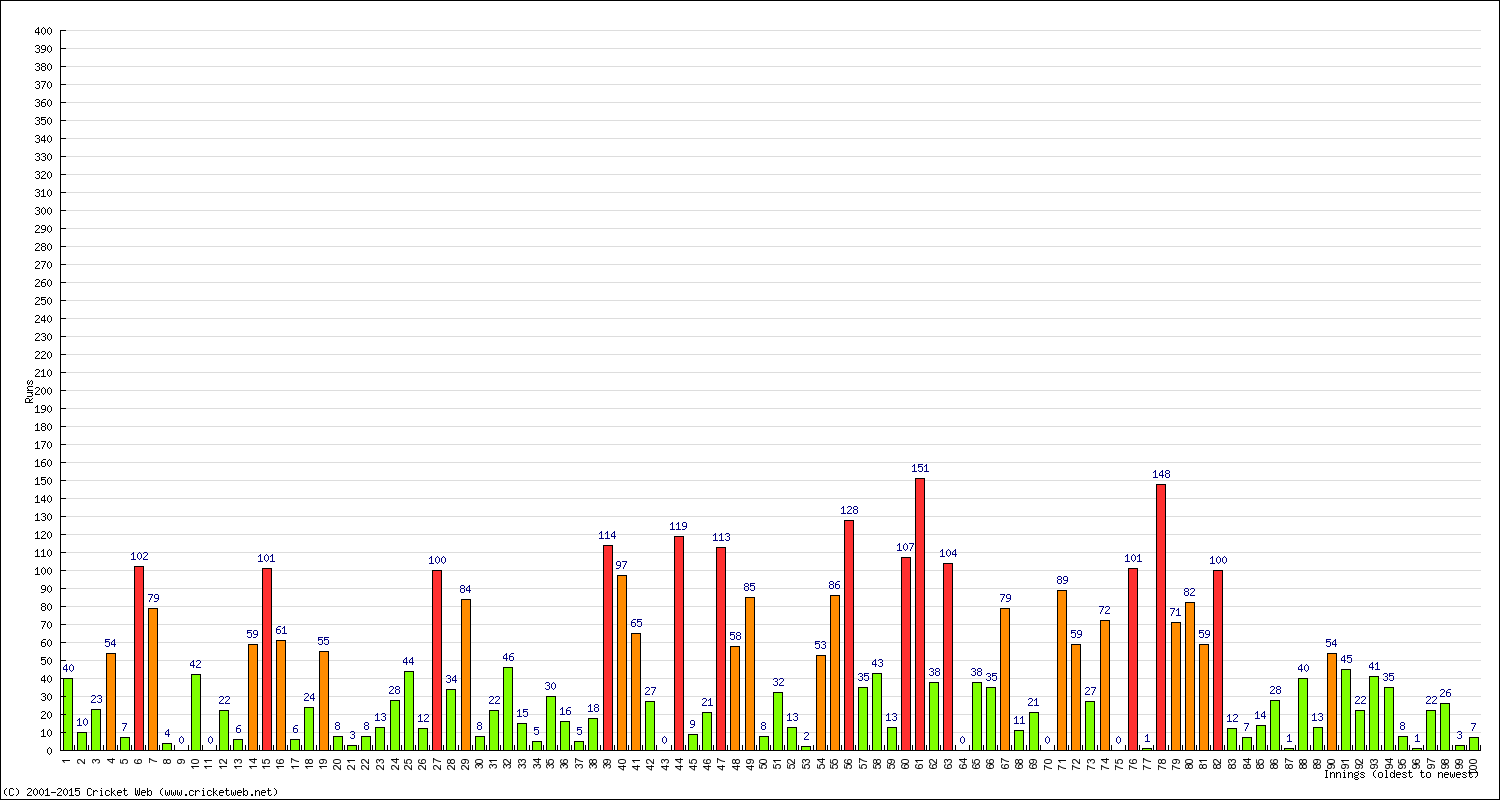Viewport: 1500px width, 800px height.
Task: Select the 200 label on the runs axis
Action: pyautogui.click(x=42, y=391)
